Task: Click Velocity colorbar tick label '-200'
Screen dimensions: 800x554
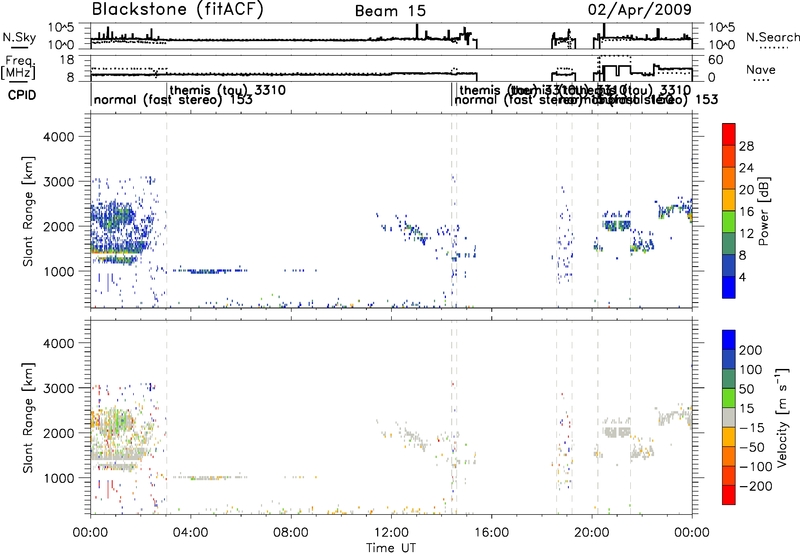Action: click(x=755, y=486)
